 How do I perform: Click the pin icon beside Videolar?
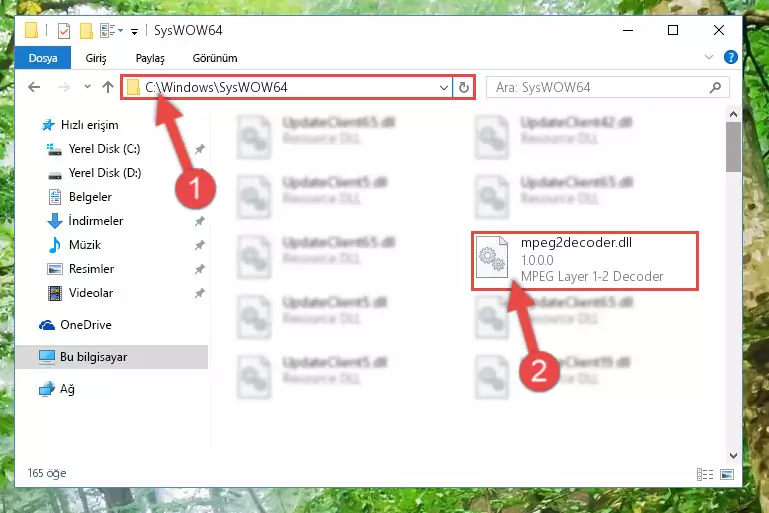200,293
